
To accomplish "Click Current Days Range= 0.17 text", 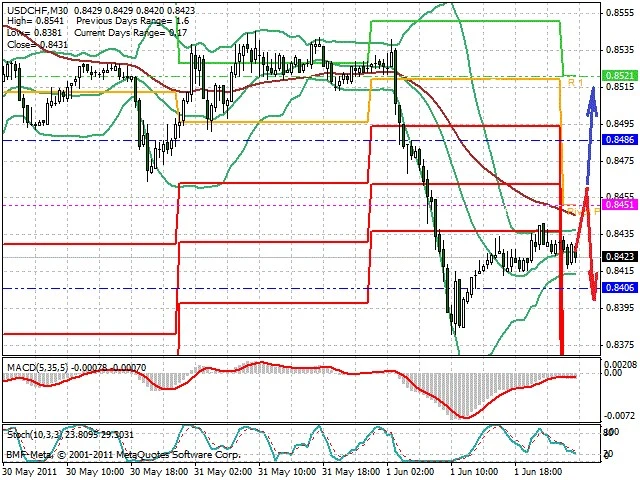I will coord(131,33).
